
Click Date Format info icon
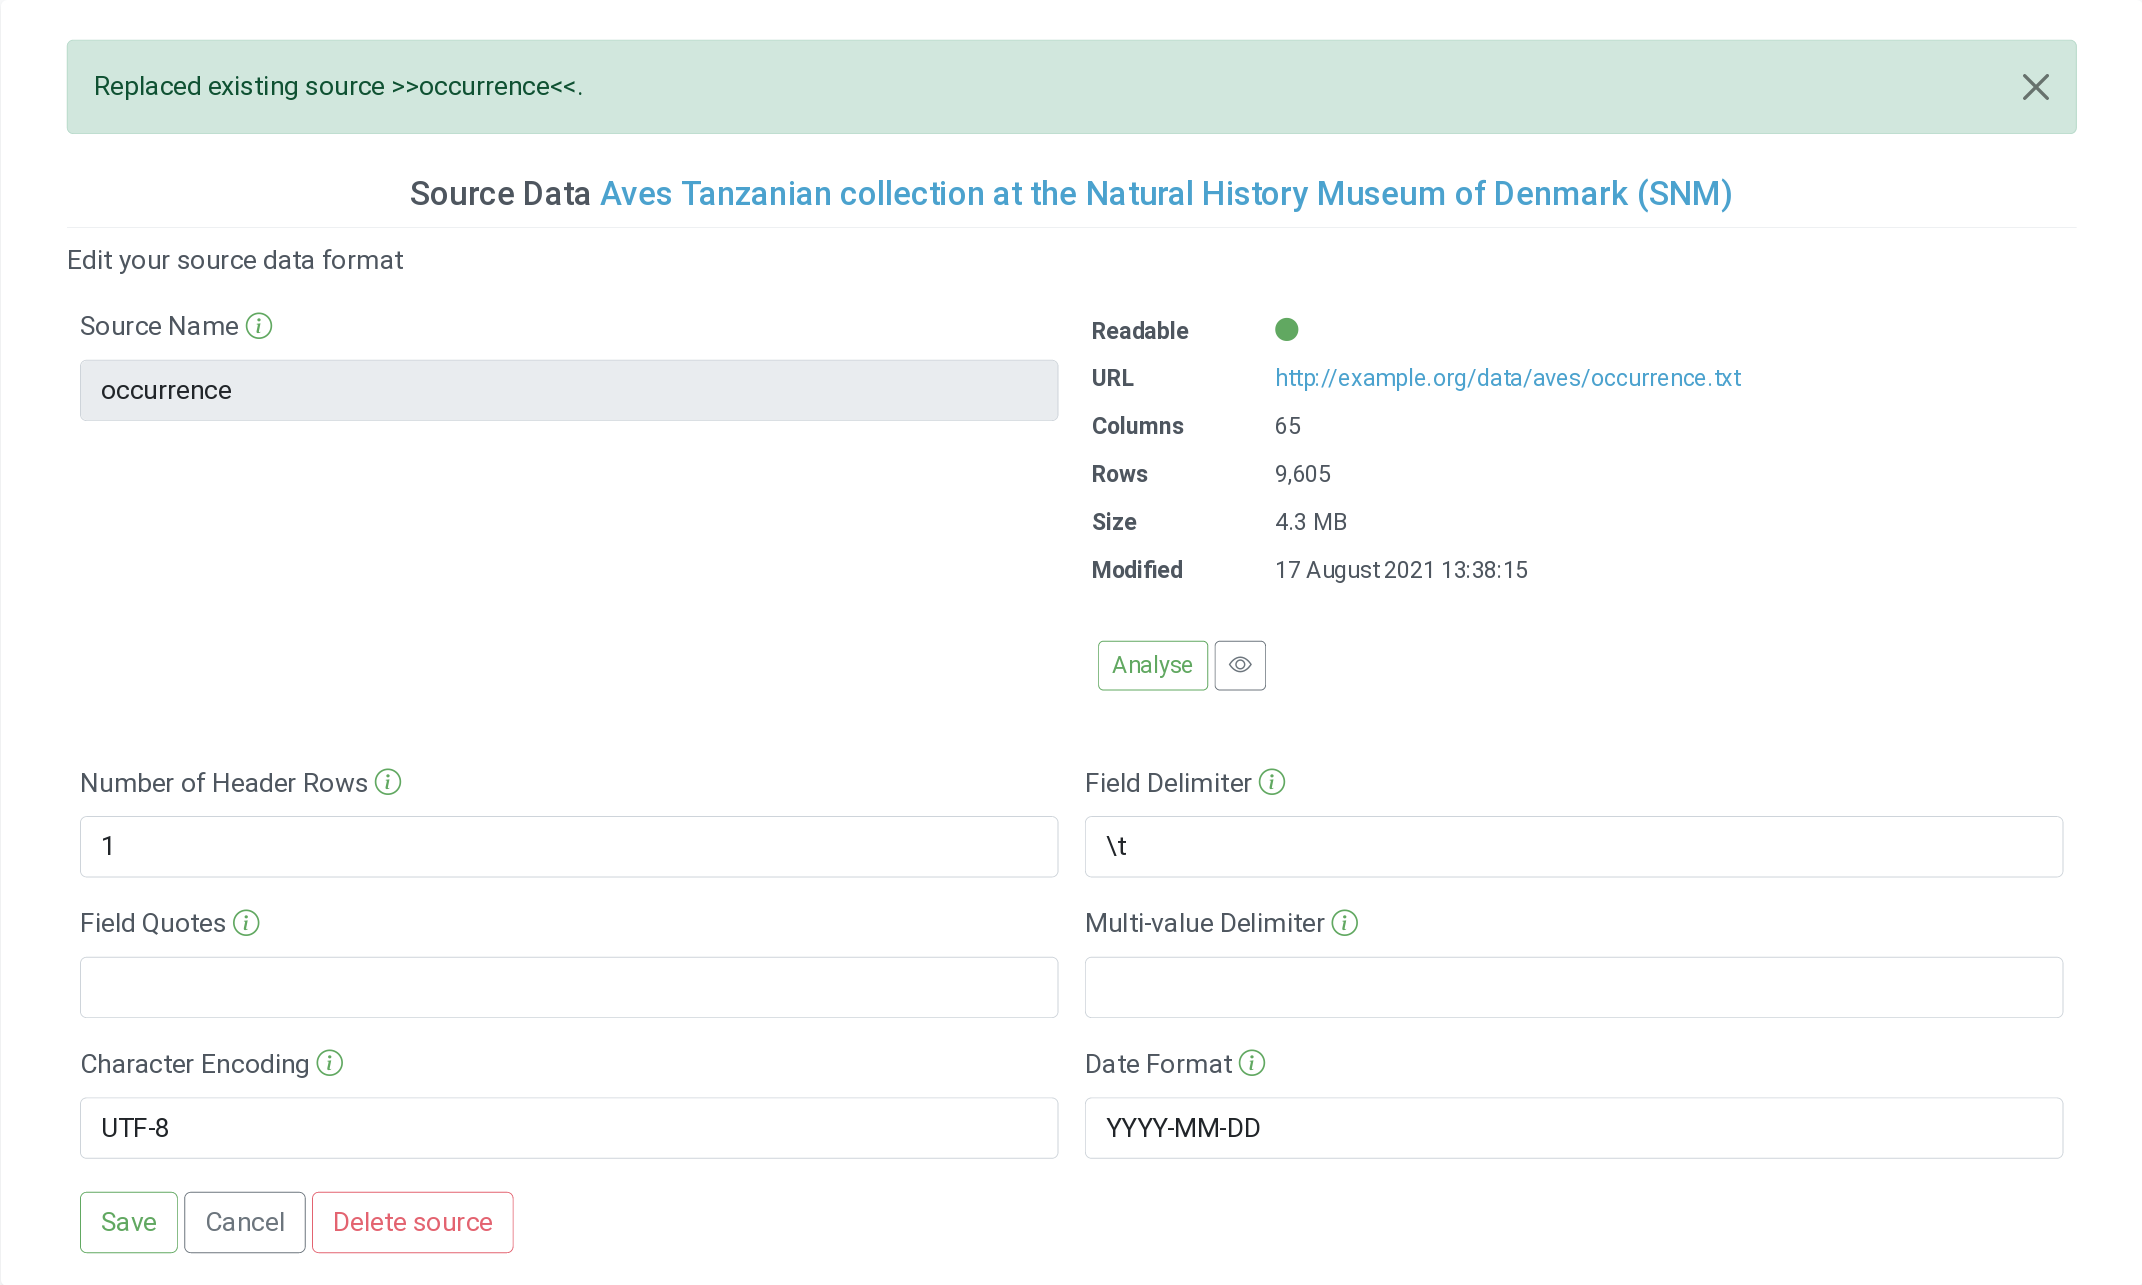click(x=1252, y=1063)
